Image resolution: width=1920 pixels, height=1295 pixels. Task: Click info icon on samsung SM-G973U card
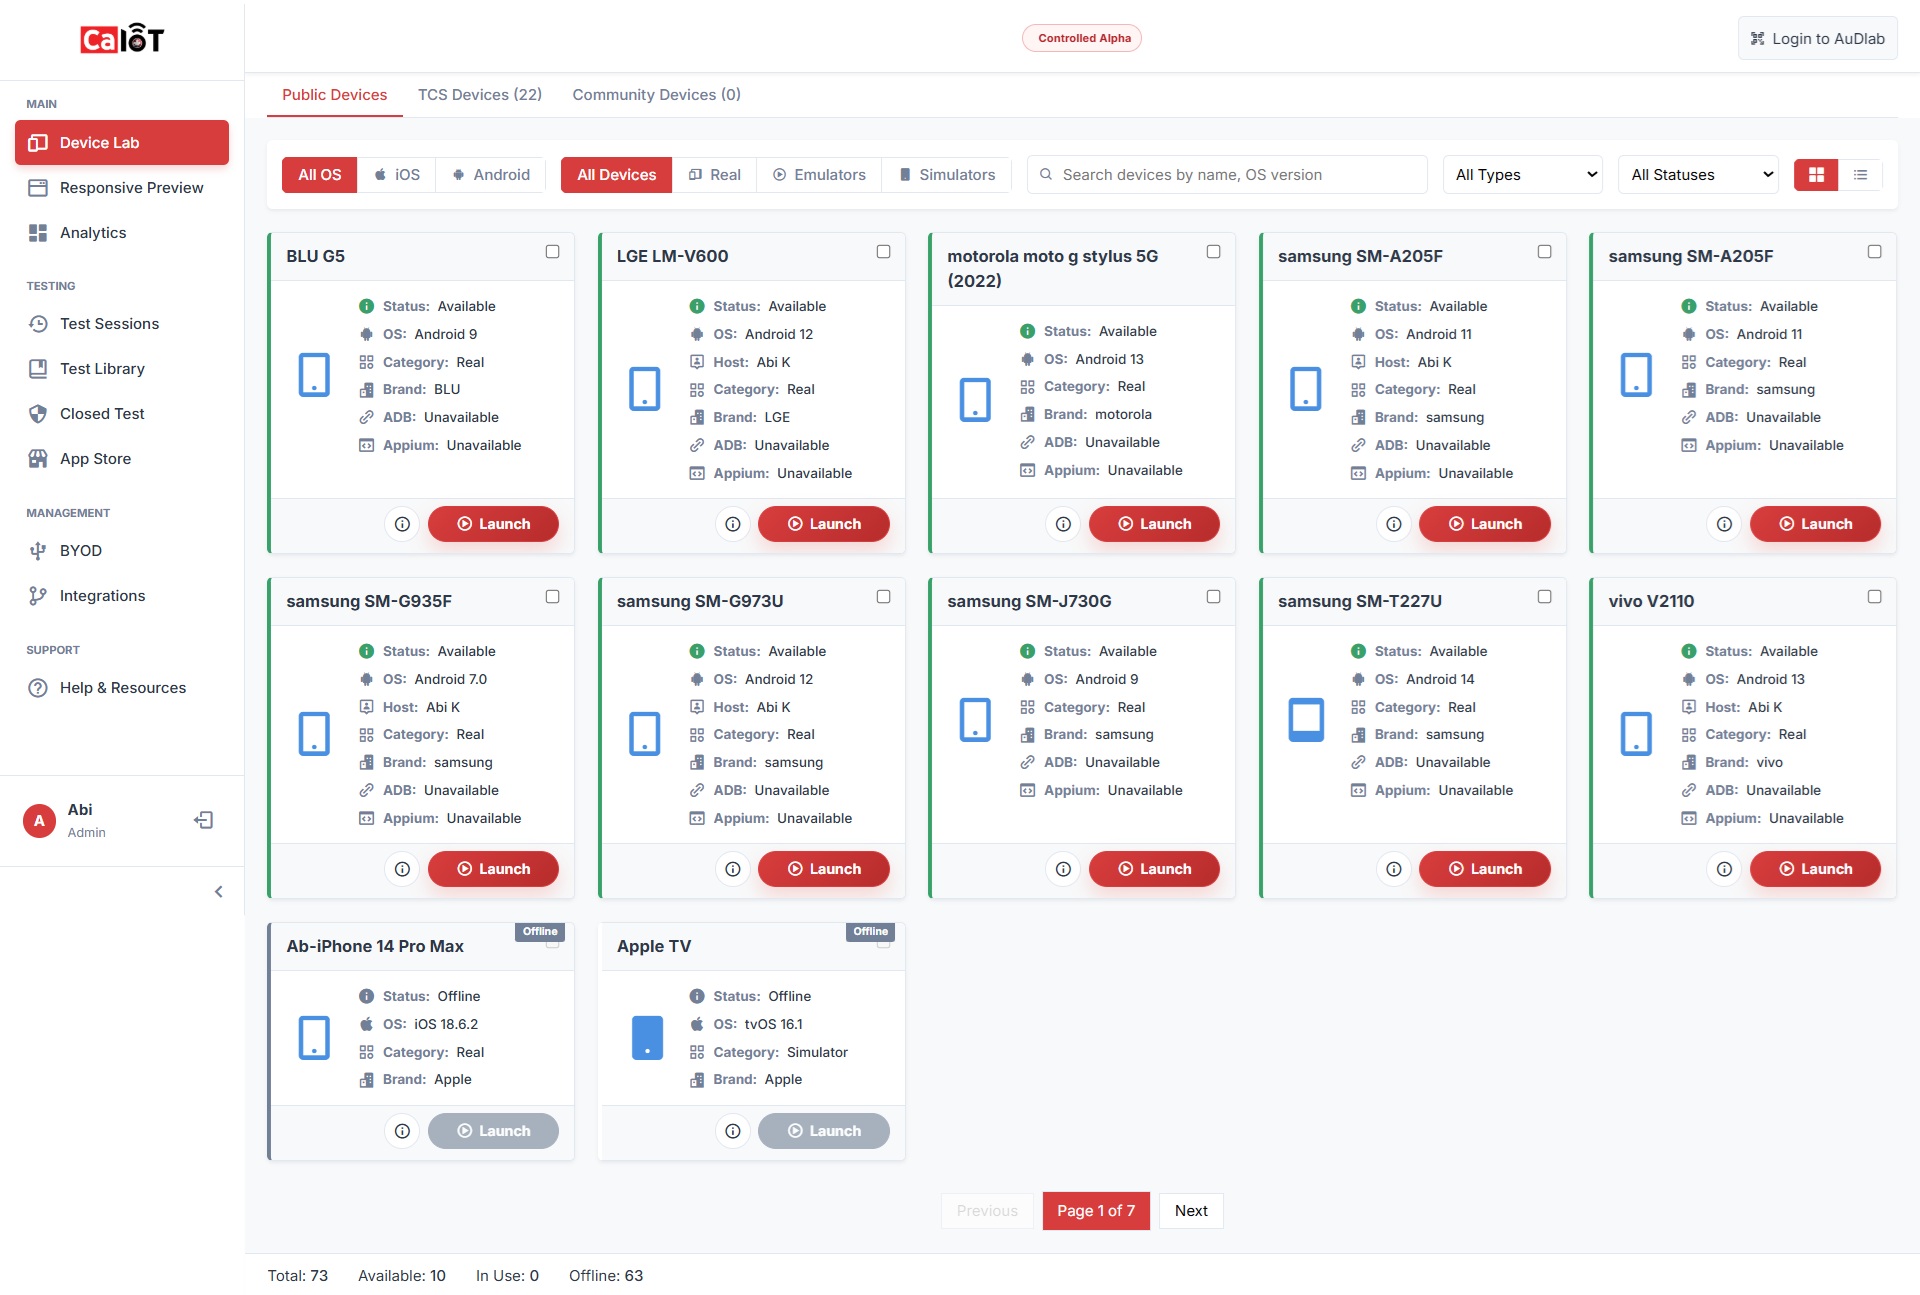pos(733,869)
